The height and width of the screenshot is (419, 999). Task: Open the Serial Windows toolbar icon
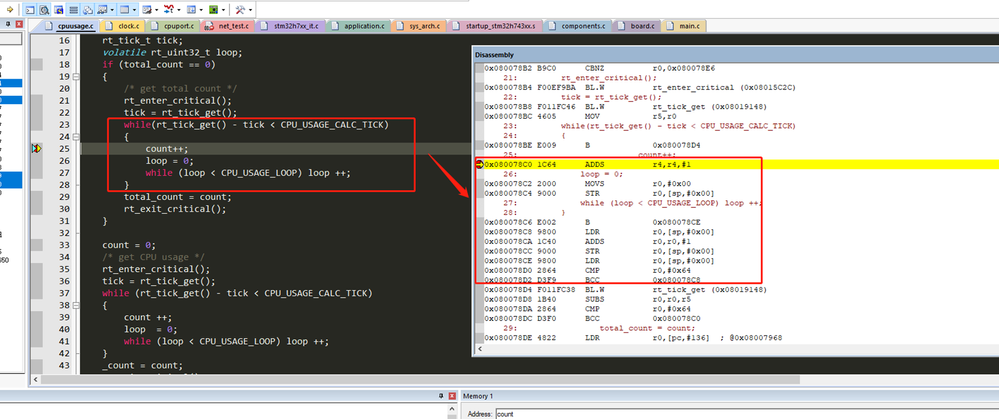point(147,10)
